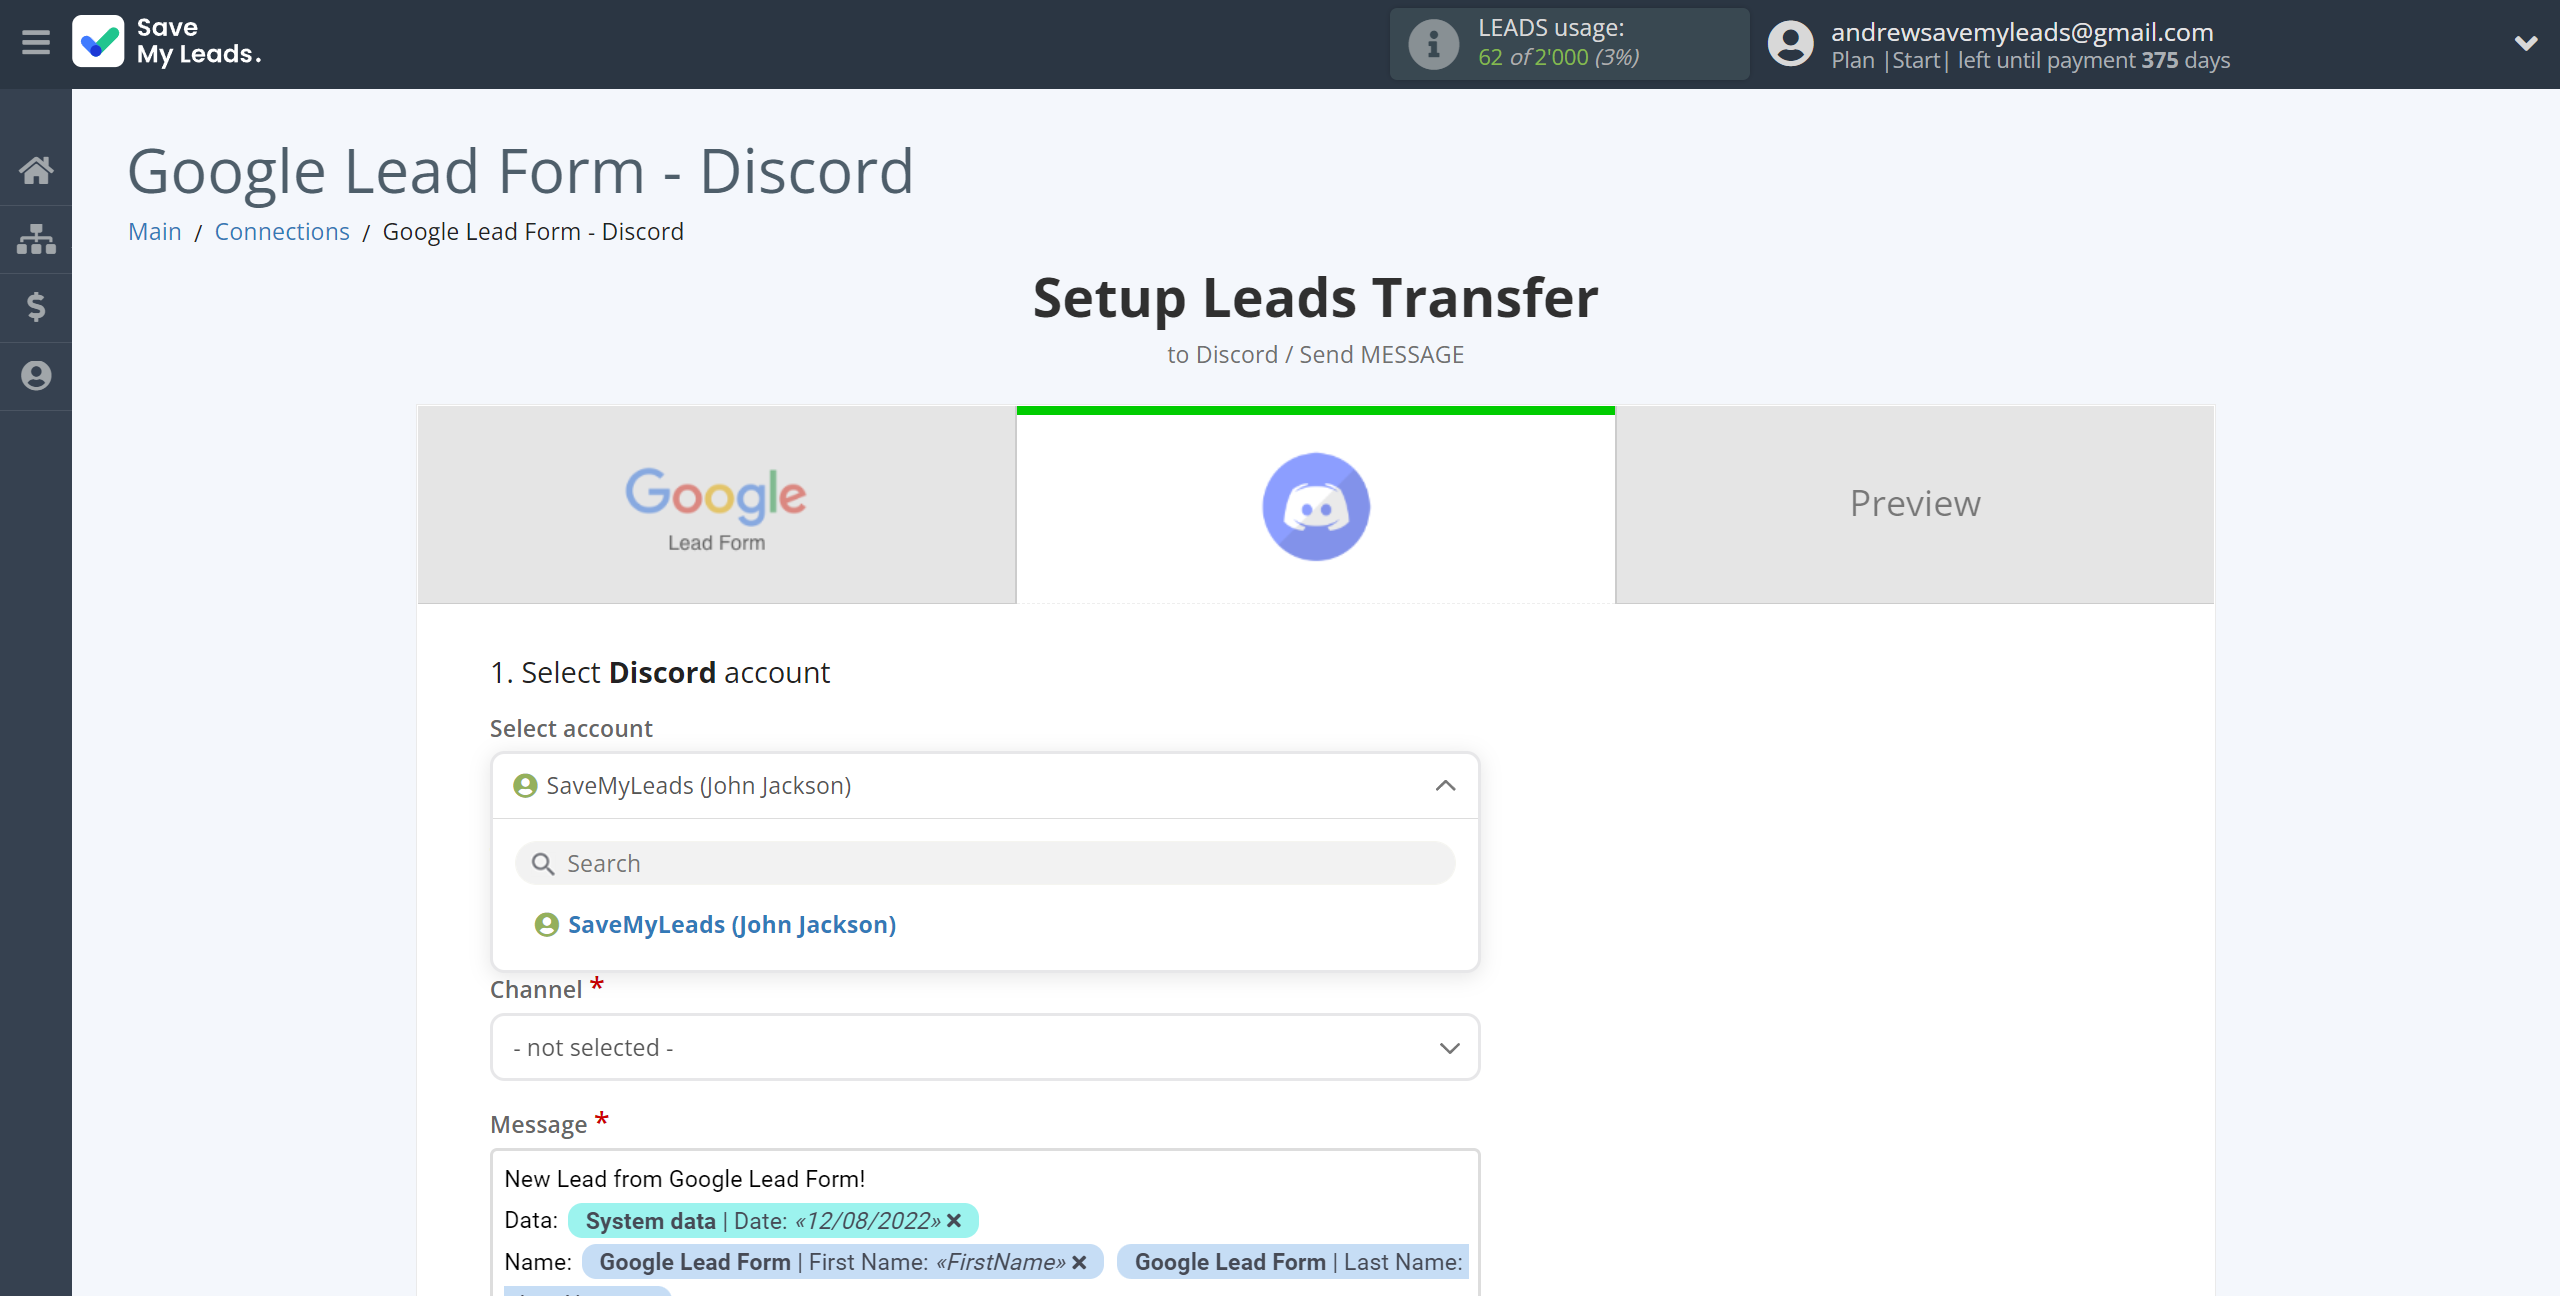The height and width of the screenshot is (1296, 2560).
Task: Click the '62 of 2'000 (3%)' usage text
Action: point(1559,58)
